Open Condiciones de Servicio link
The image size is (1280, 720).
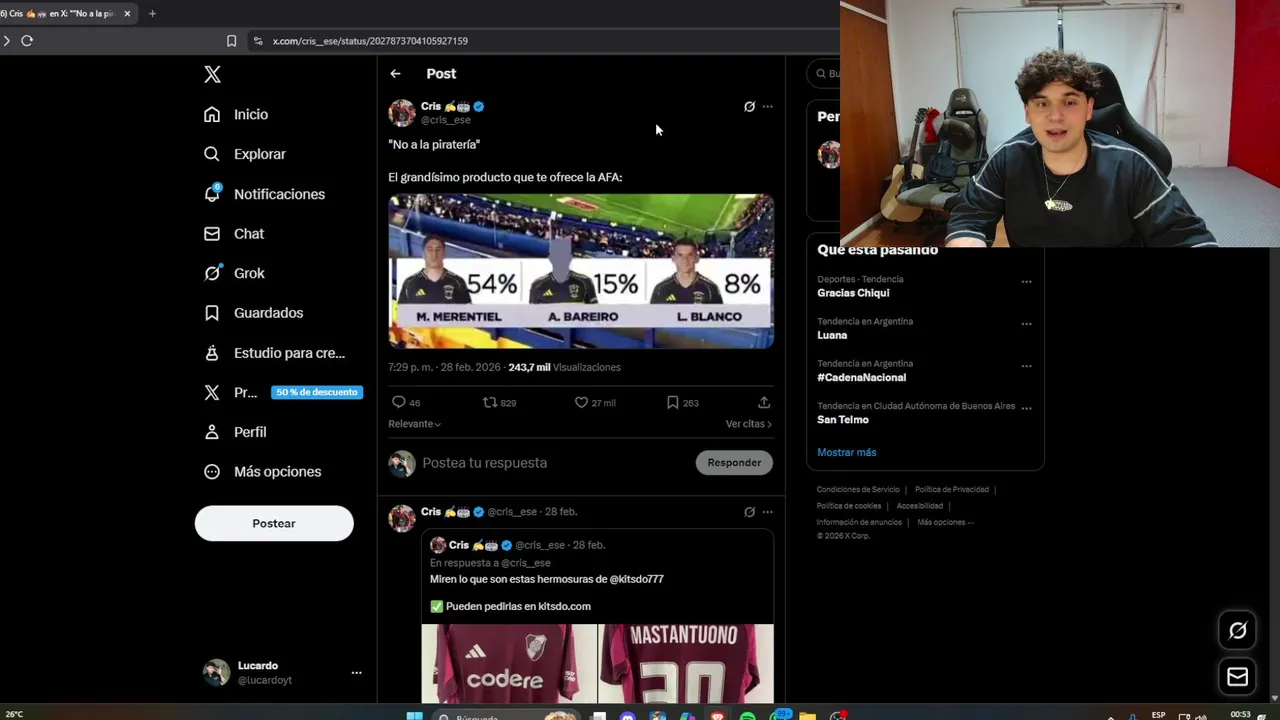pyautogui.click(x=858, y=490)
